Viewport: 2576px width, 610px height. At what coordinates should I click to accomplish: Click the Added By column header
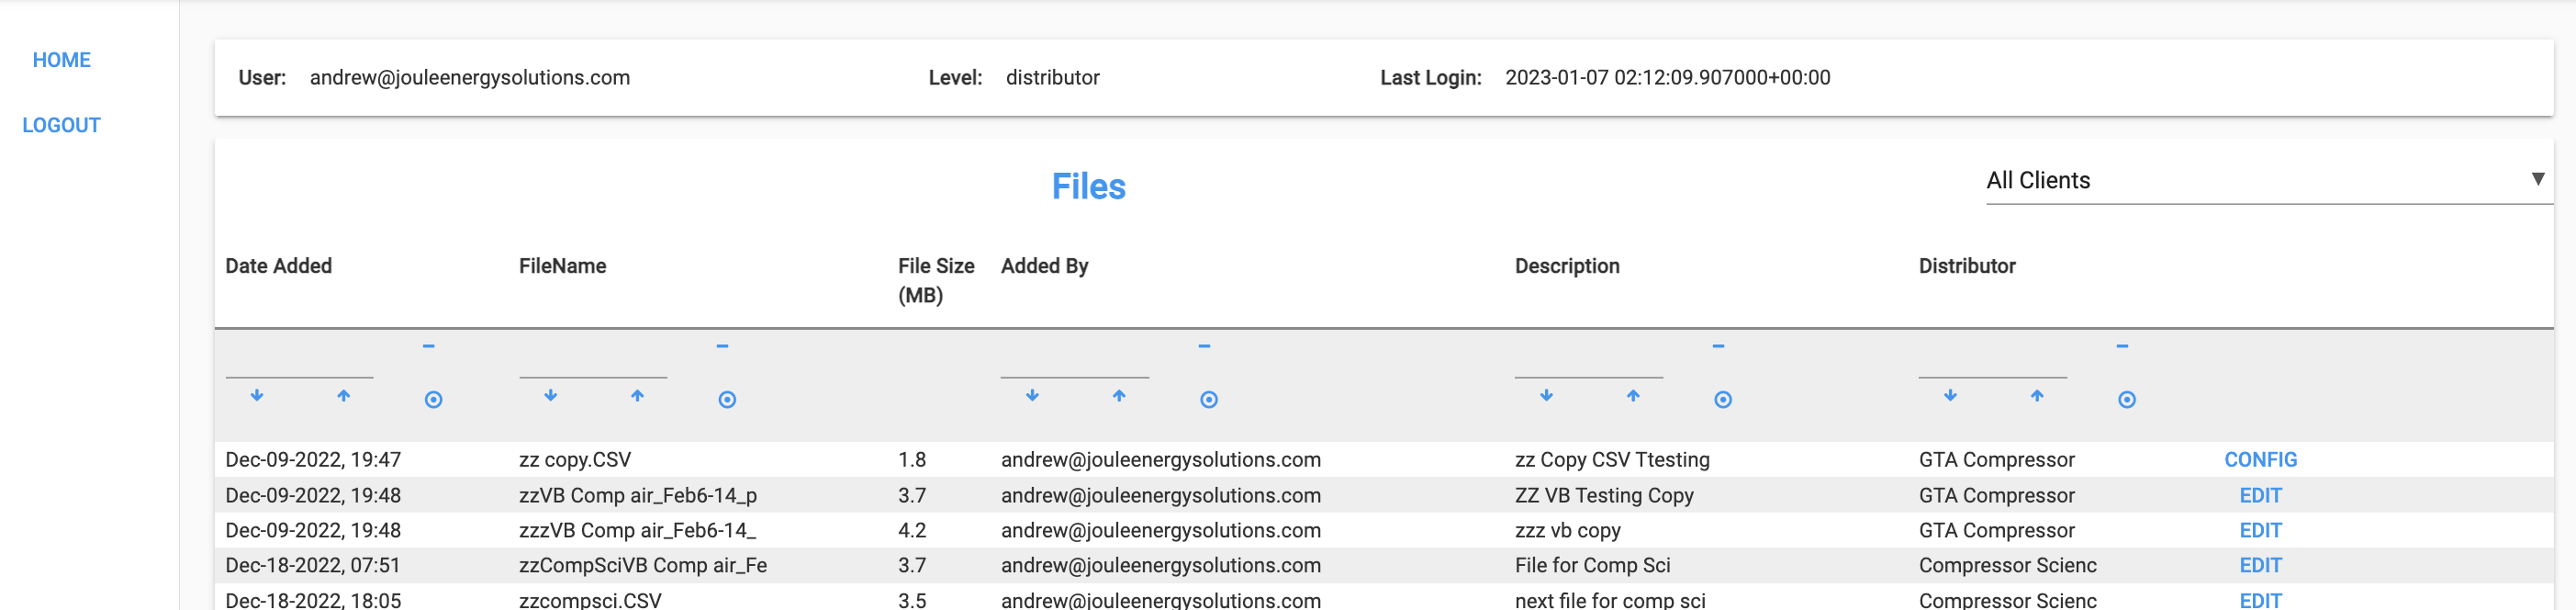pos(1045,266)
